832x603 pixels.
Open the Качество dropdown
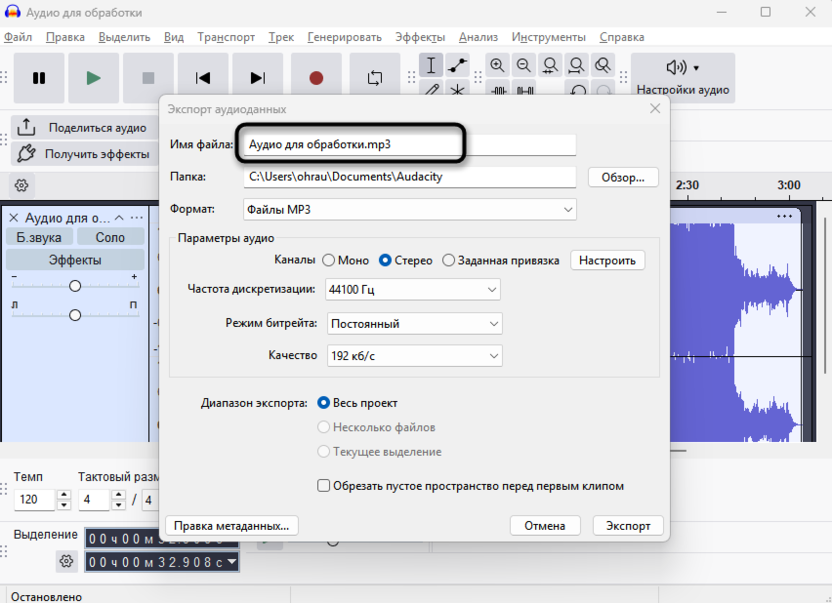[x=412, y=355]
